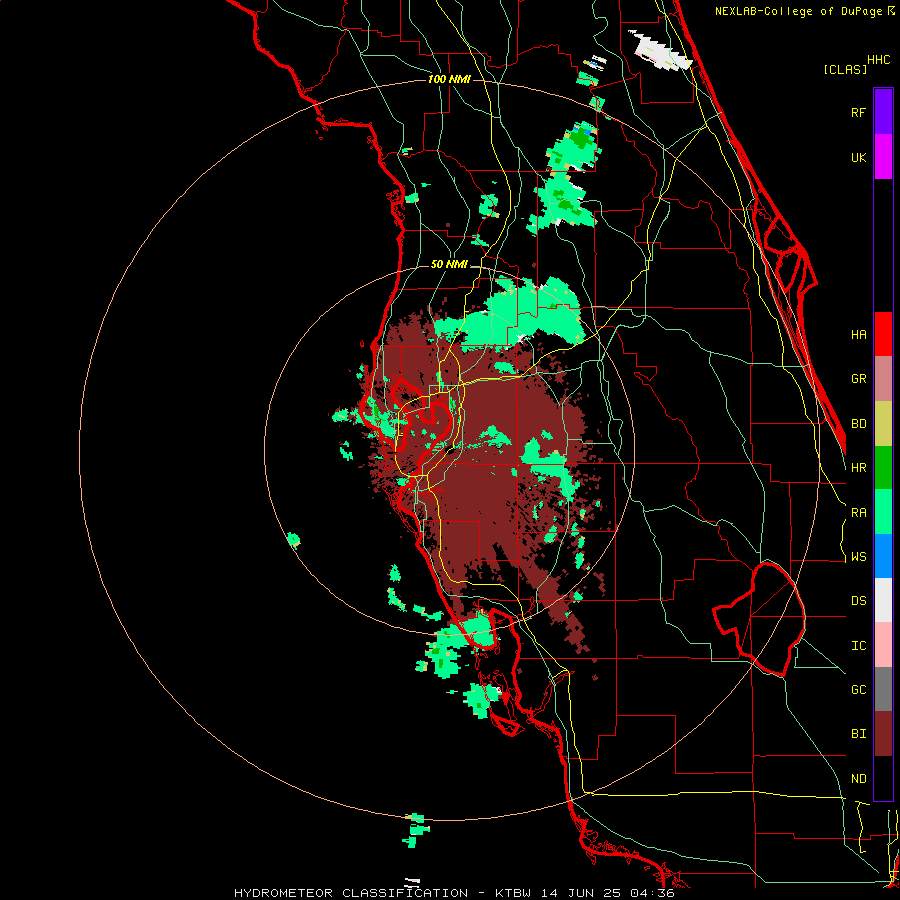Click the UK legend label

click(x=858, y=157)
